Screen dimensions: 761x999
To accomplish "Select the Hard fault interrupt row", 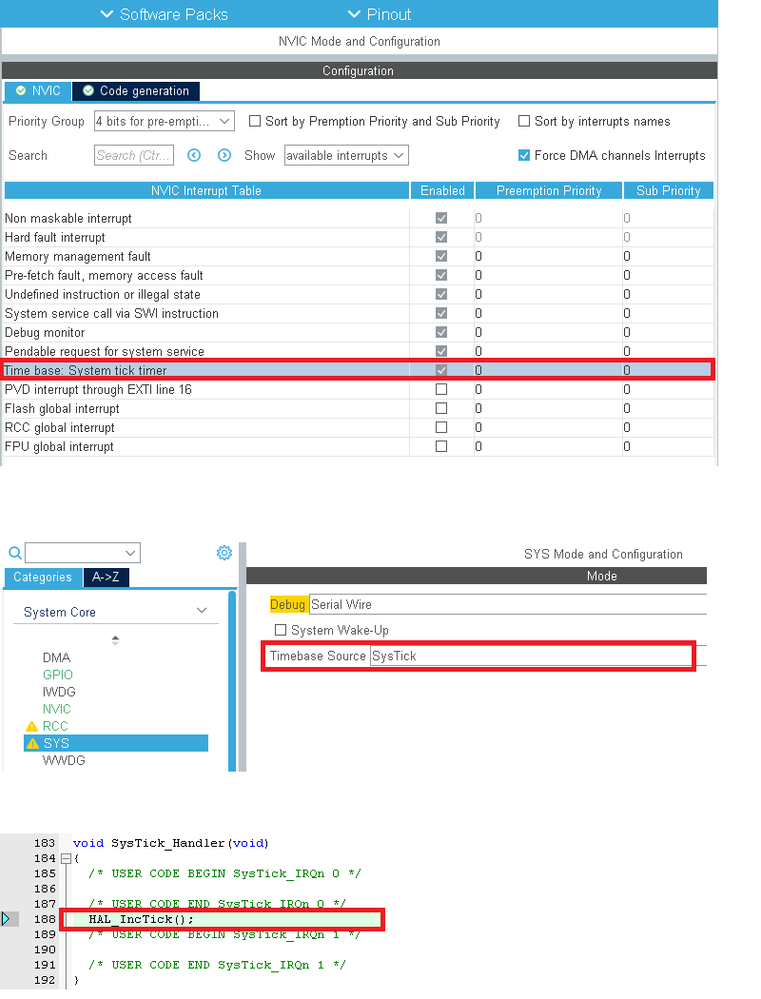I will tap(359, 237).
